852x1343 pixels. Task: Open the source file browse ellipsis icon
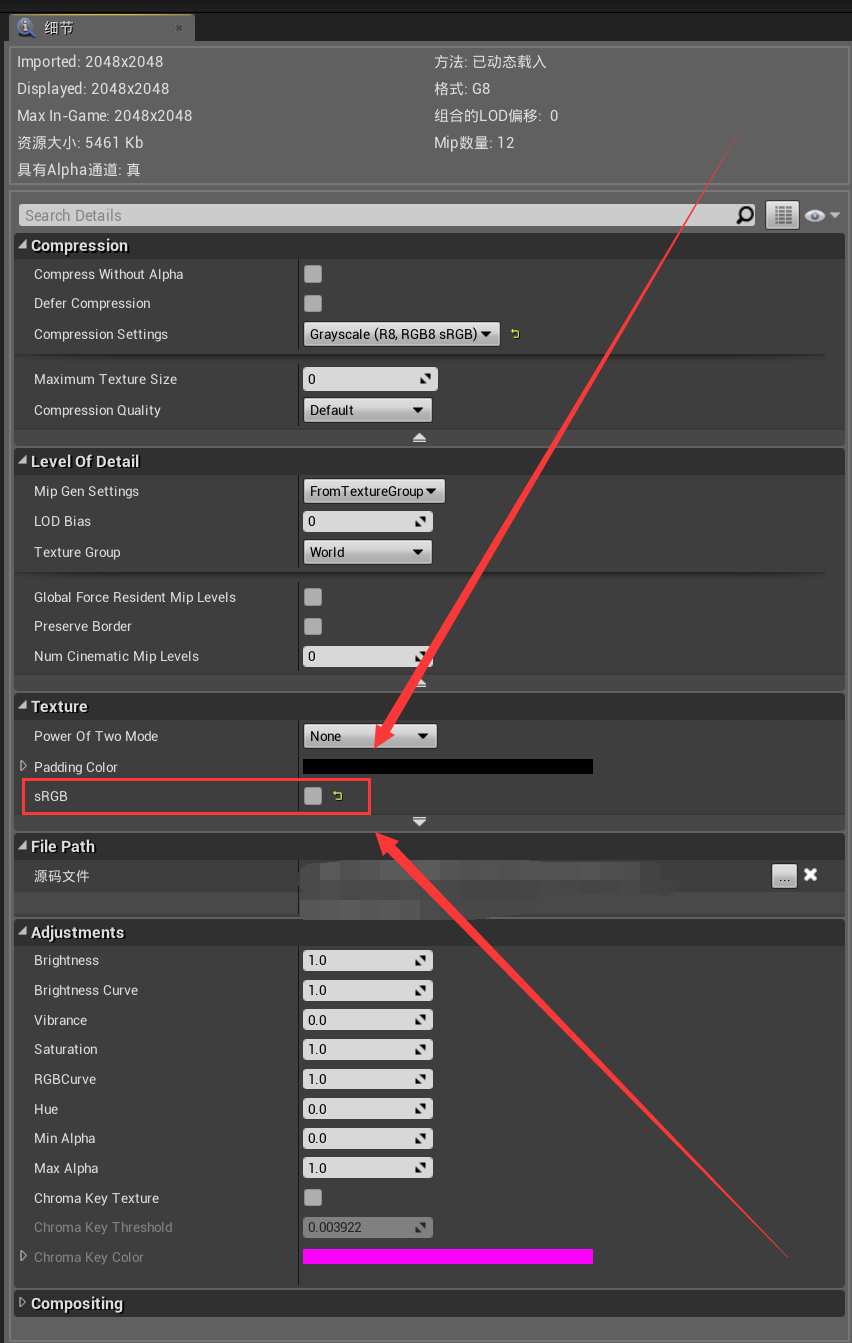point(784,875)
